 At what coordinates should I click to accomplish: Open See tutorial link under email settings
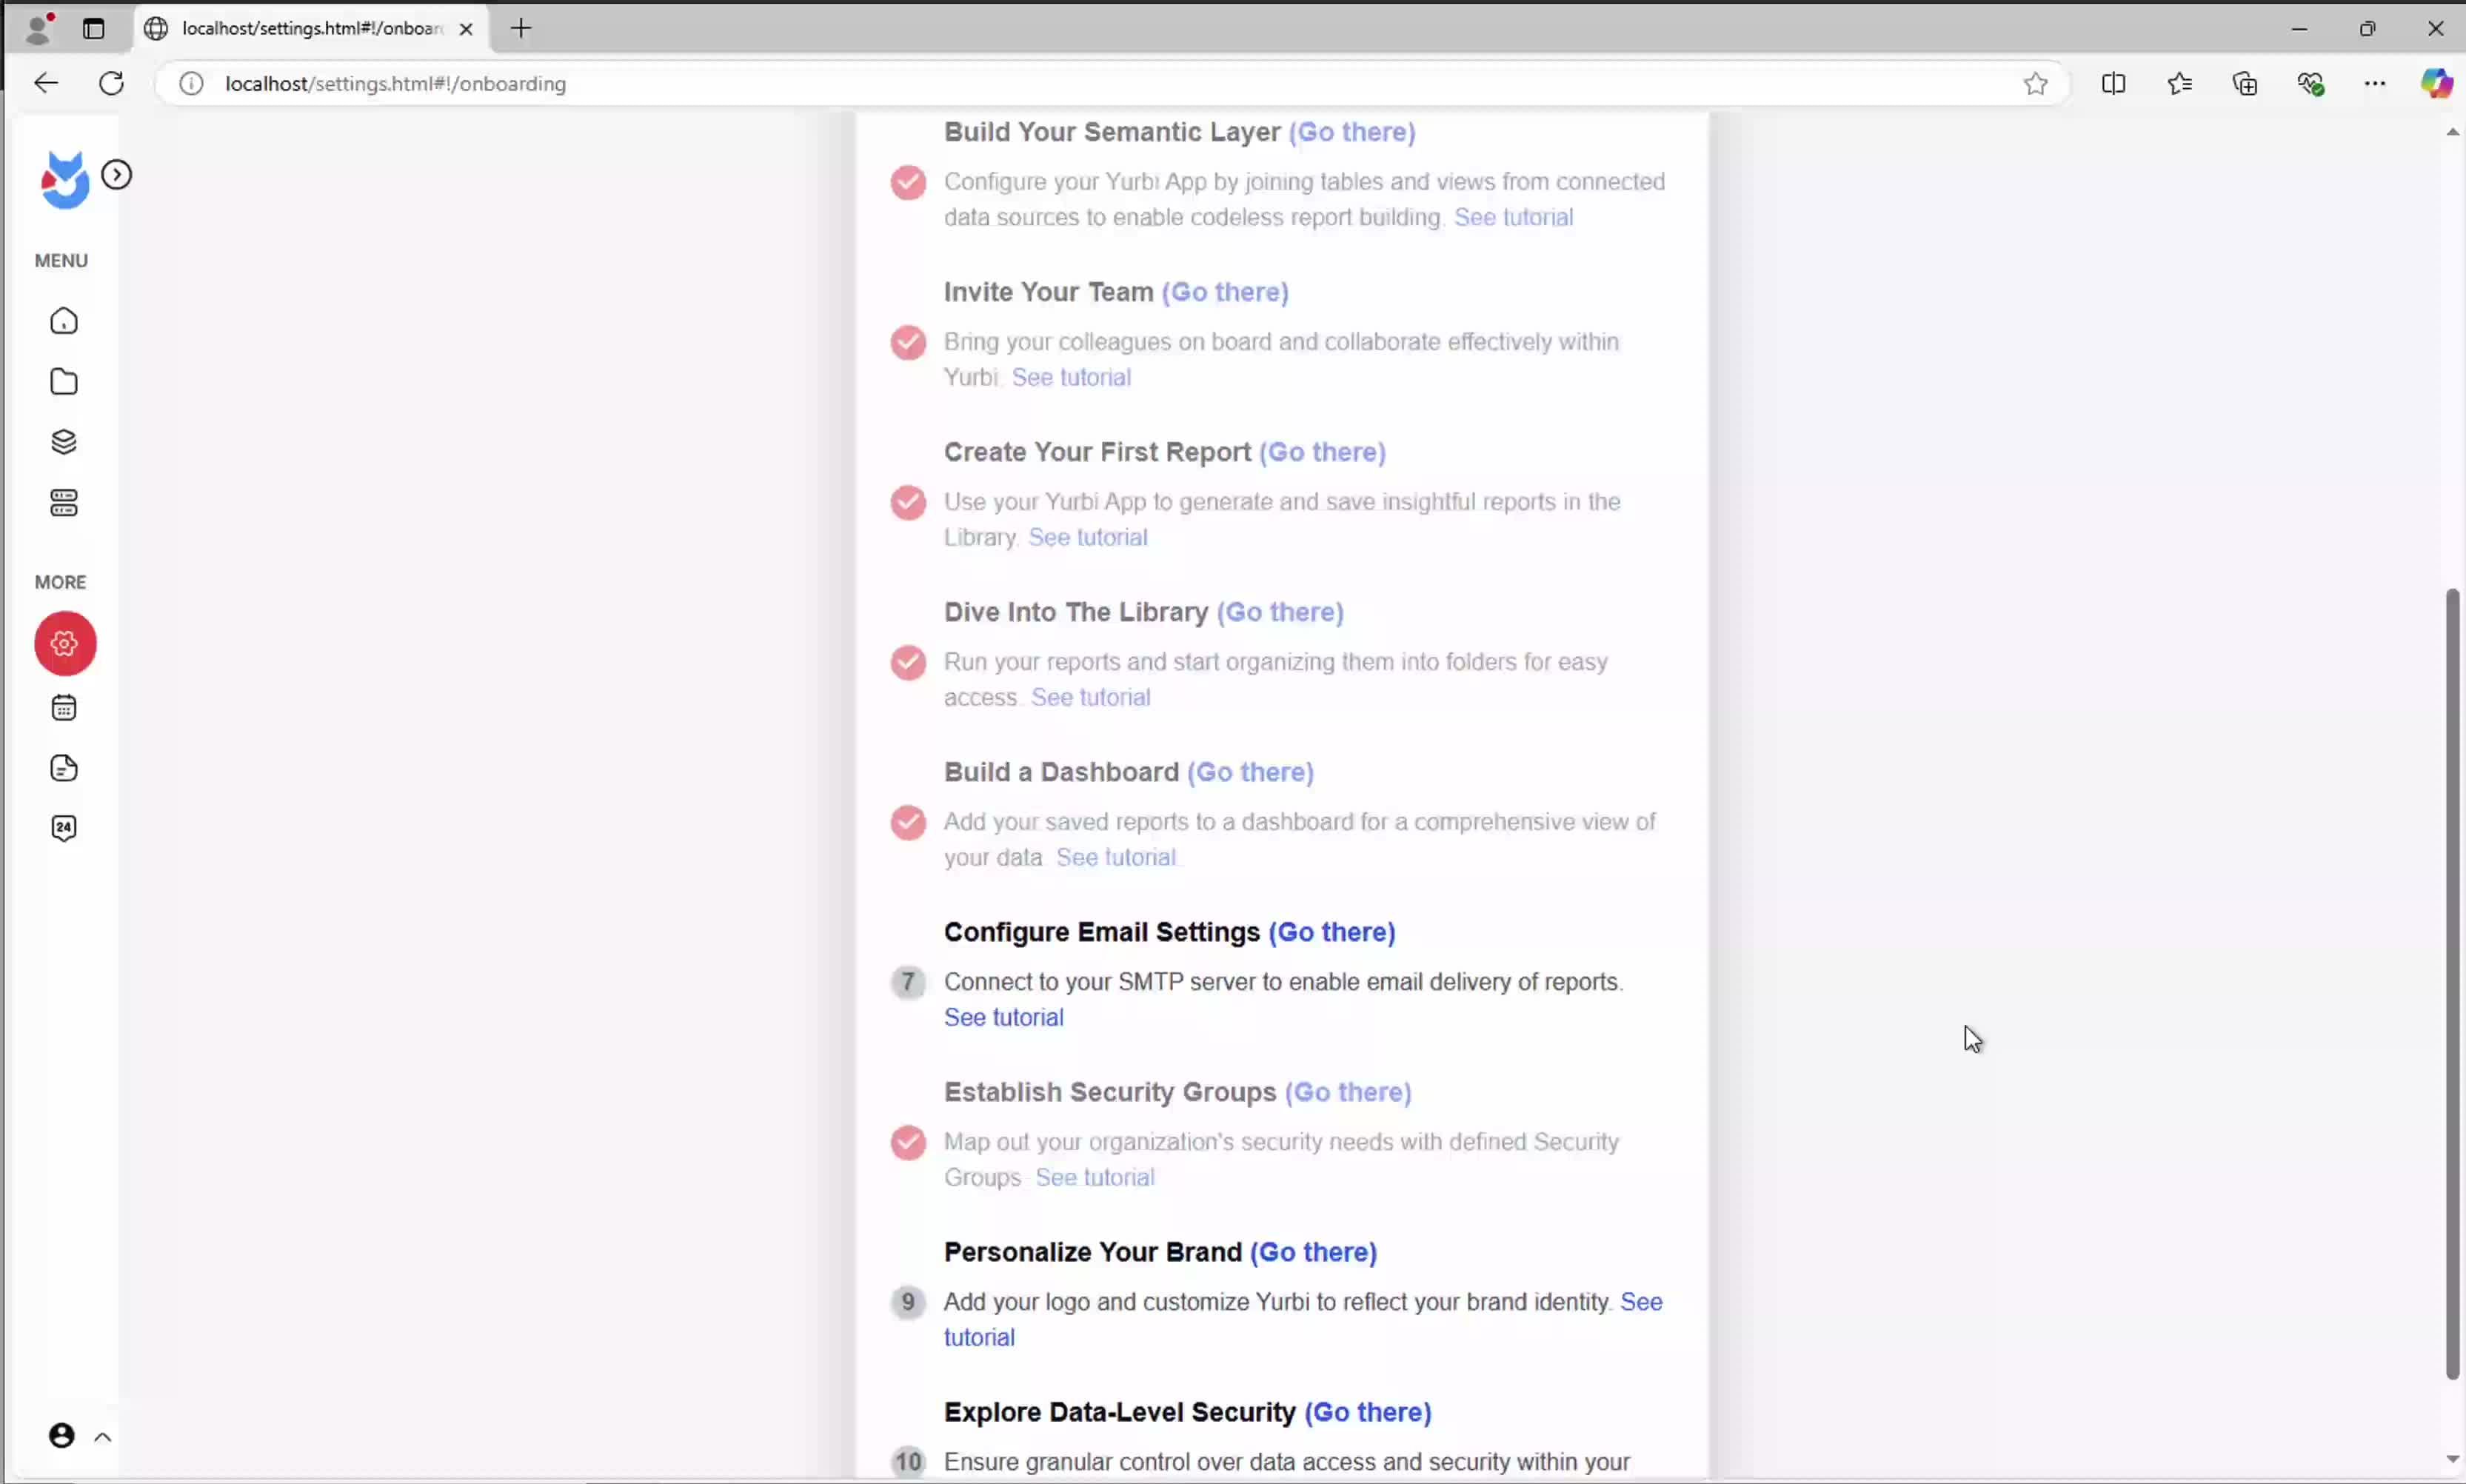(x=1003, y=1017)
